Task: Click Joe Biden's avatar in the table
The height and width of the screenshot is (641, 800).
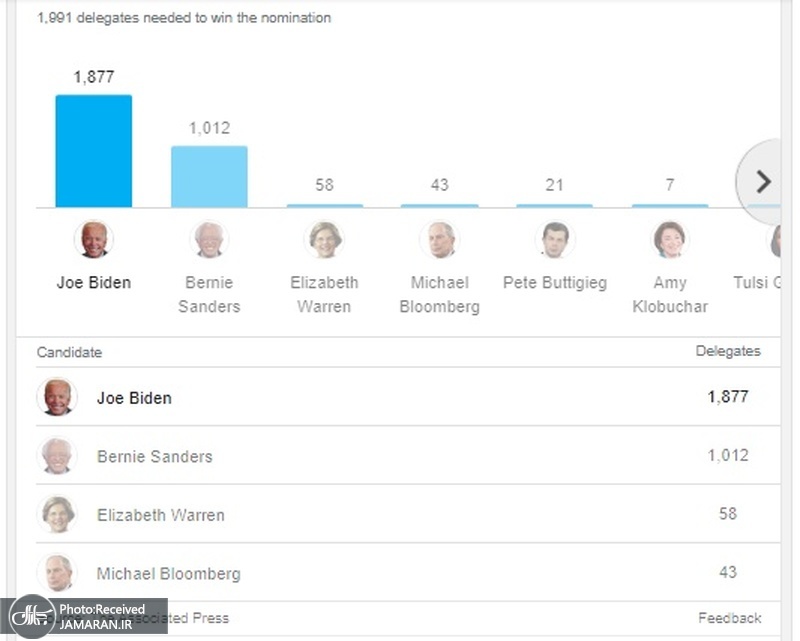Action: click(x=57, y=397)
